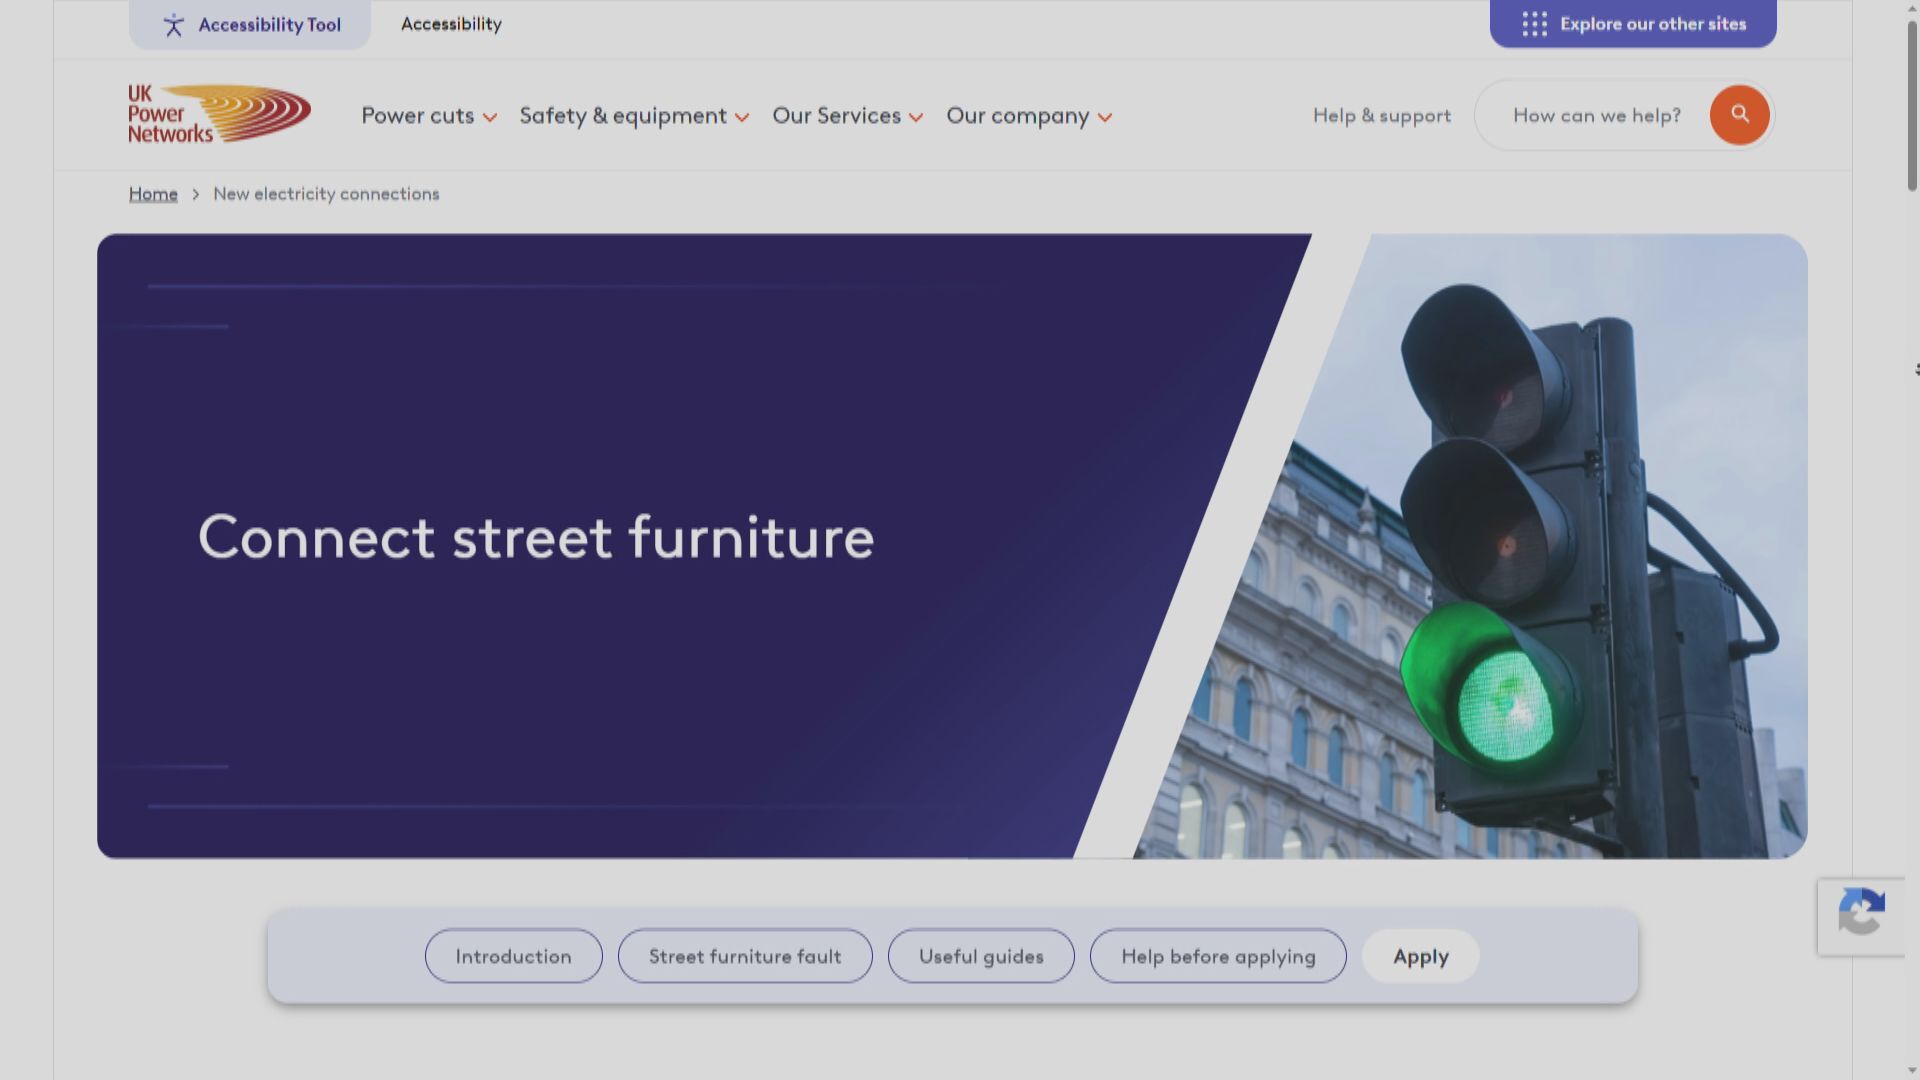This screenshot has width=1920, height=1080.
Task: Open the Accessibility link in top bar
Action: 451,24
